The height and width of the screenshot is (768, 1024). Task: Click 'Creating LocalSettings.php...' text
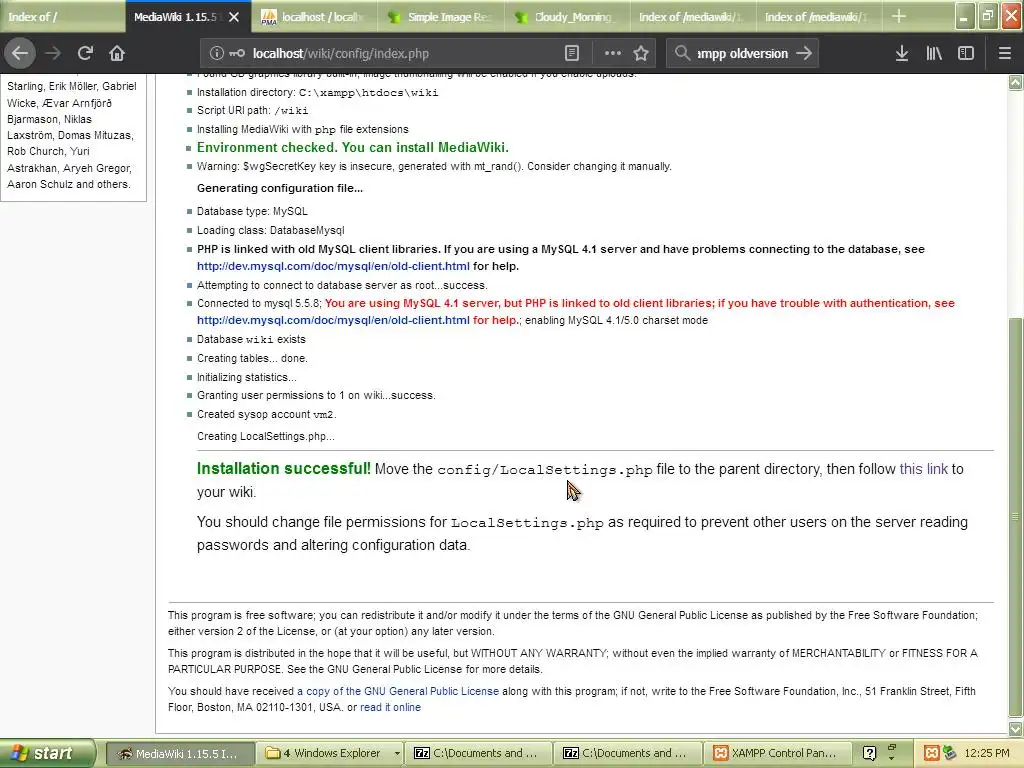(266, 436)
